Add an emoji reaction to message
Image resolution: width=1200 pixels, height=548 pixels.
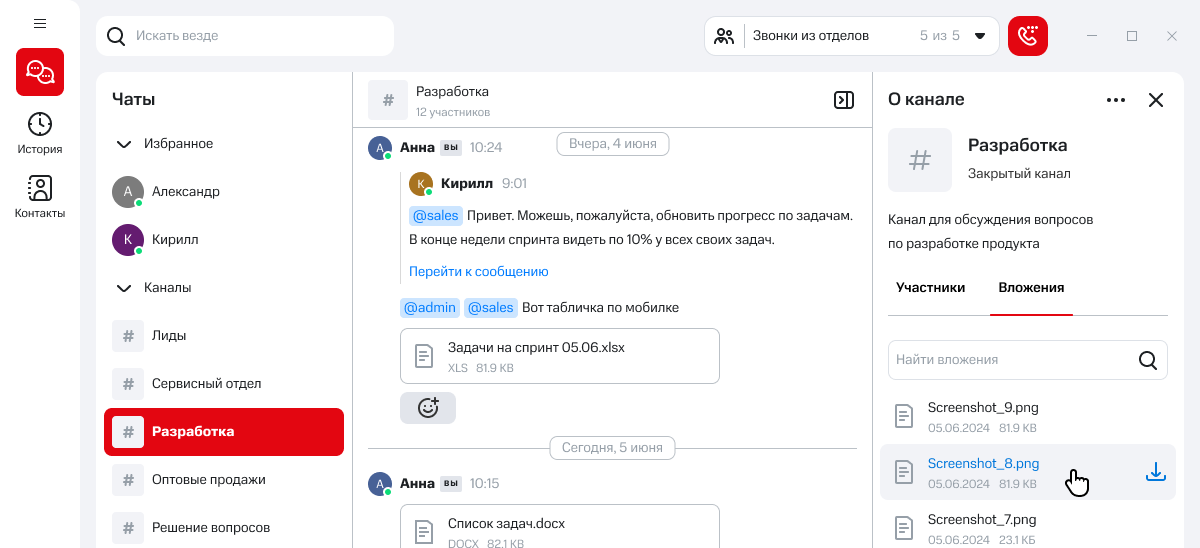pos(428,408)
